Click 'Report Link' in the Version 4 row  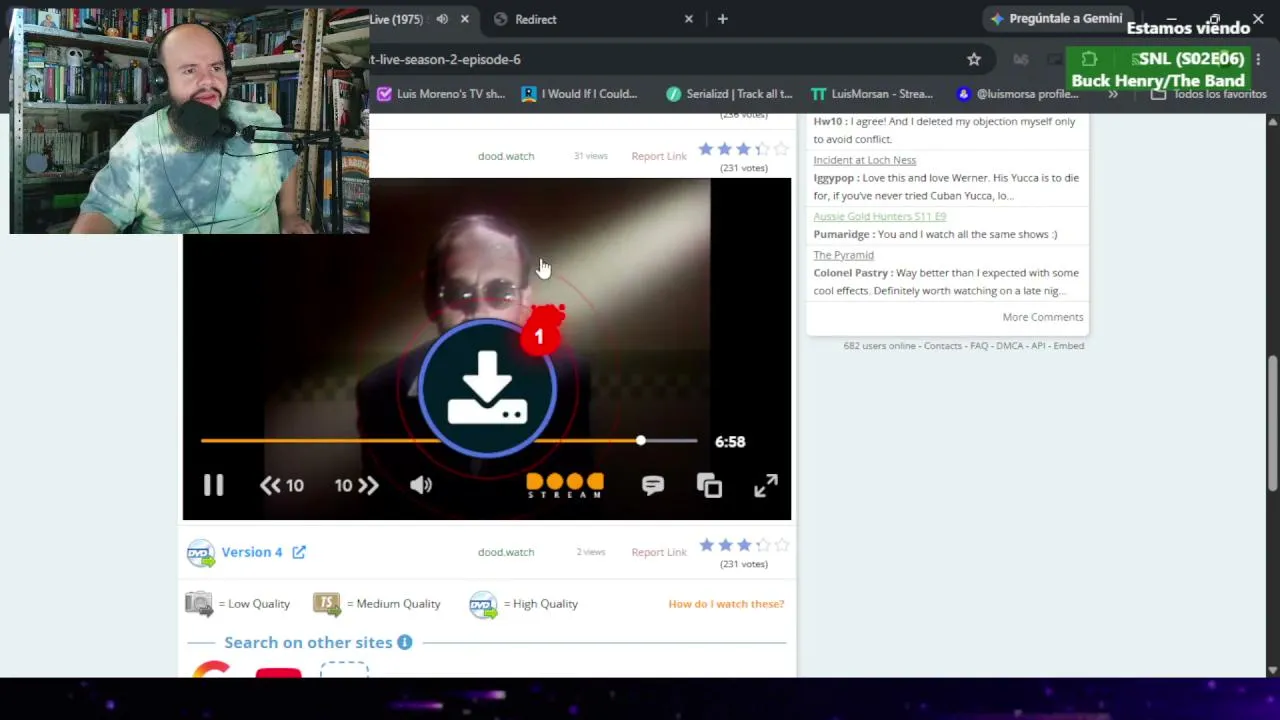pyautogui.click(x=659, y=552)
